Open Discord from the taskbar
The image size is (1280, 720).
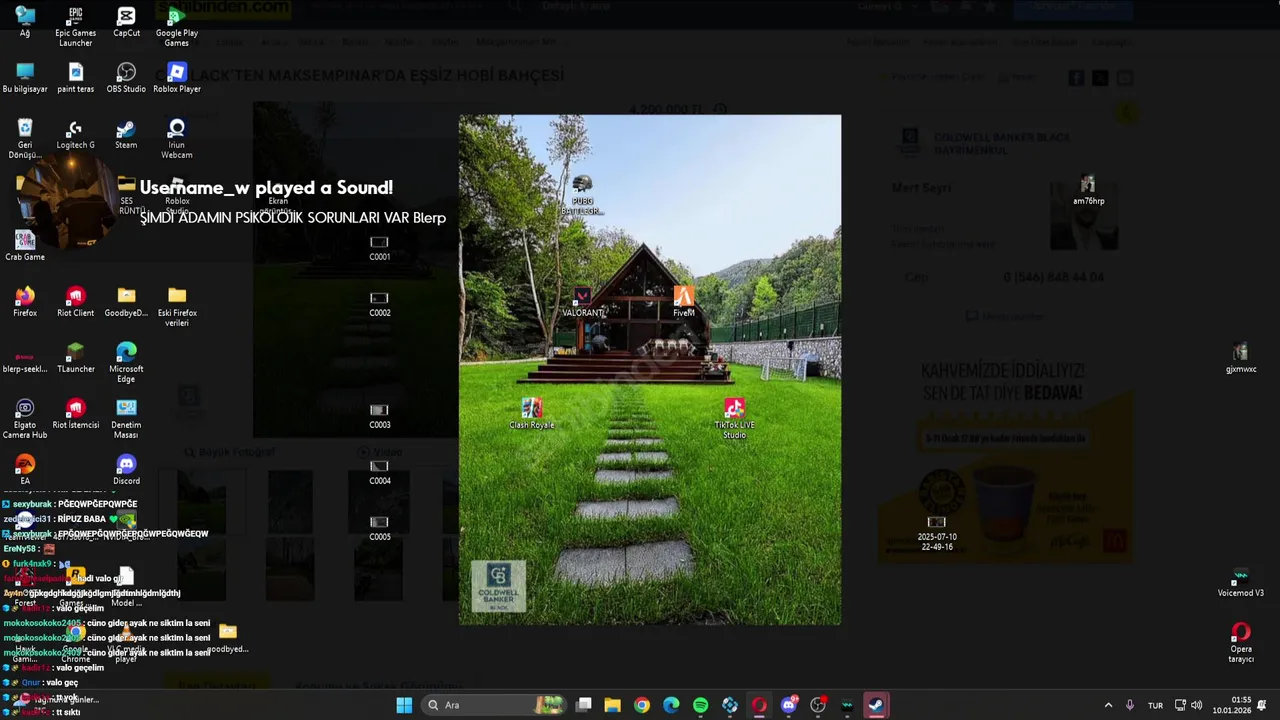[788, 705]
